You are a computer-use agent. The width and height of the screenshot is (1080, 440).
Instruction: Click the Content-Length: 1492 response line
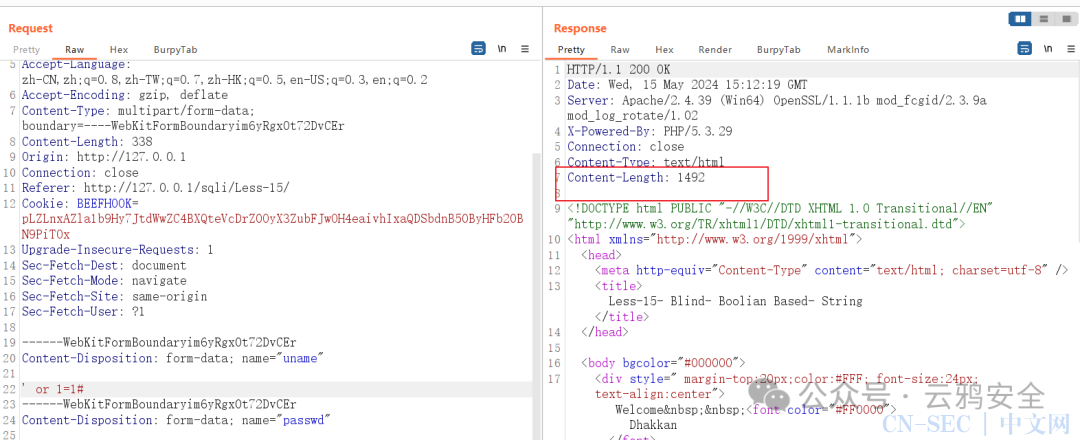[636, 178]
